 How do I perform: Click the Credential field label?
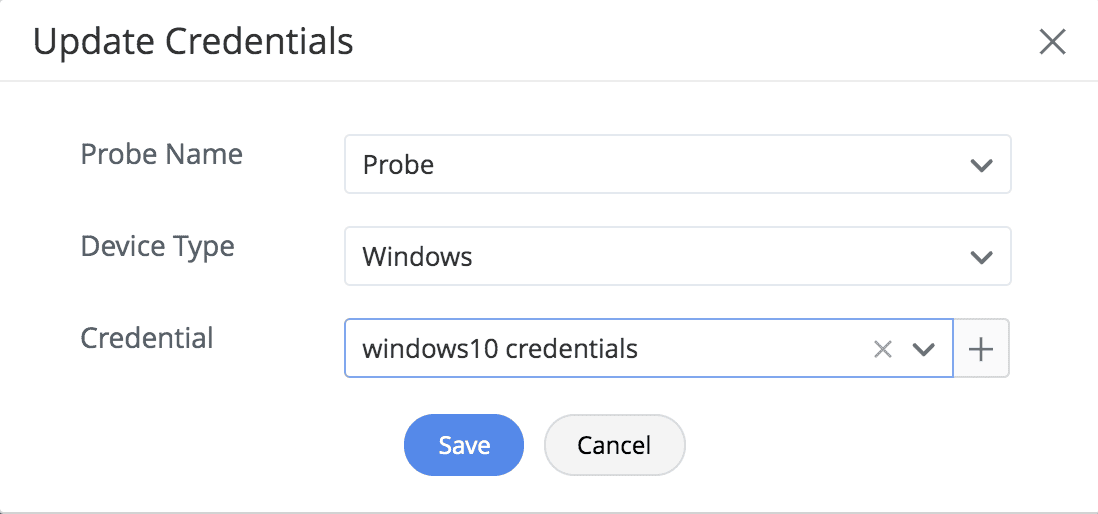[147, 338]
